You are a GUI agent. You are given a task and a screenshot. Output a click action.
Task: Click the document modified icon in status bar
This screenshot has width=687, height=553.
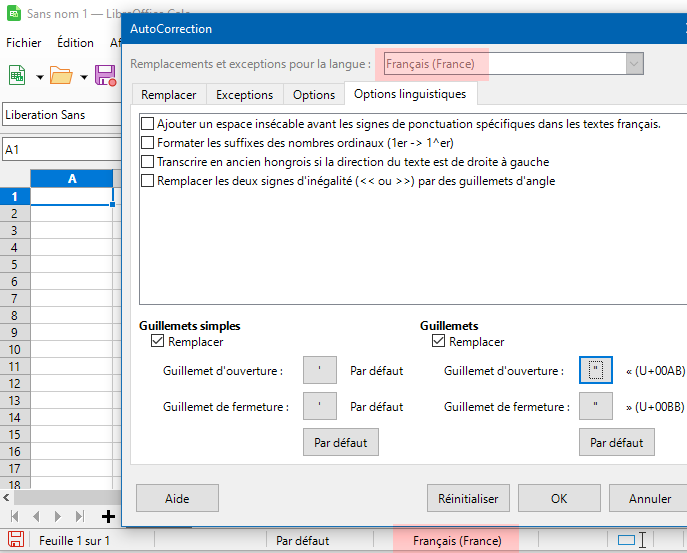coord(16,541)
